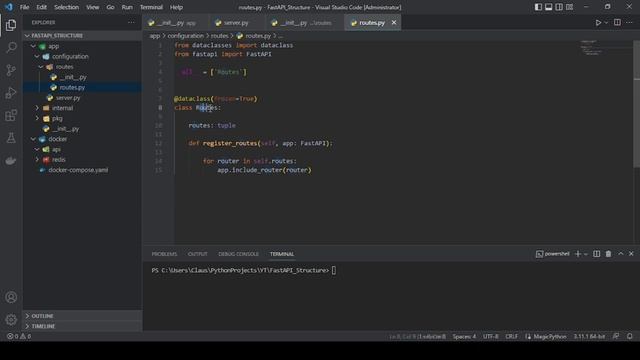Open the Explorer view in activity bar
The width and height of the screenshot is (640, 360).
pyautogui.click(x=11, y=25)
